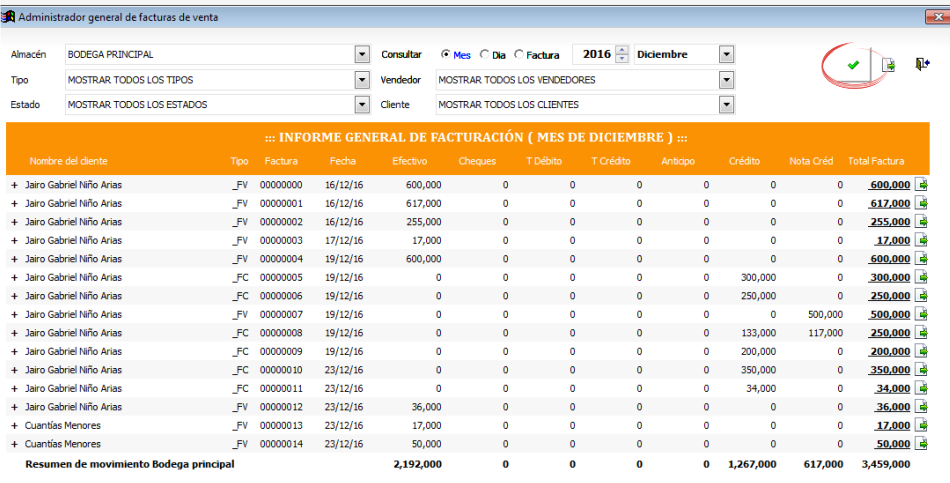950x483 pixels.
Task: Click the Factura column header
Action: tap(281, 161)
